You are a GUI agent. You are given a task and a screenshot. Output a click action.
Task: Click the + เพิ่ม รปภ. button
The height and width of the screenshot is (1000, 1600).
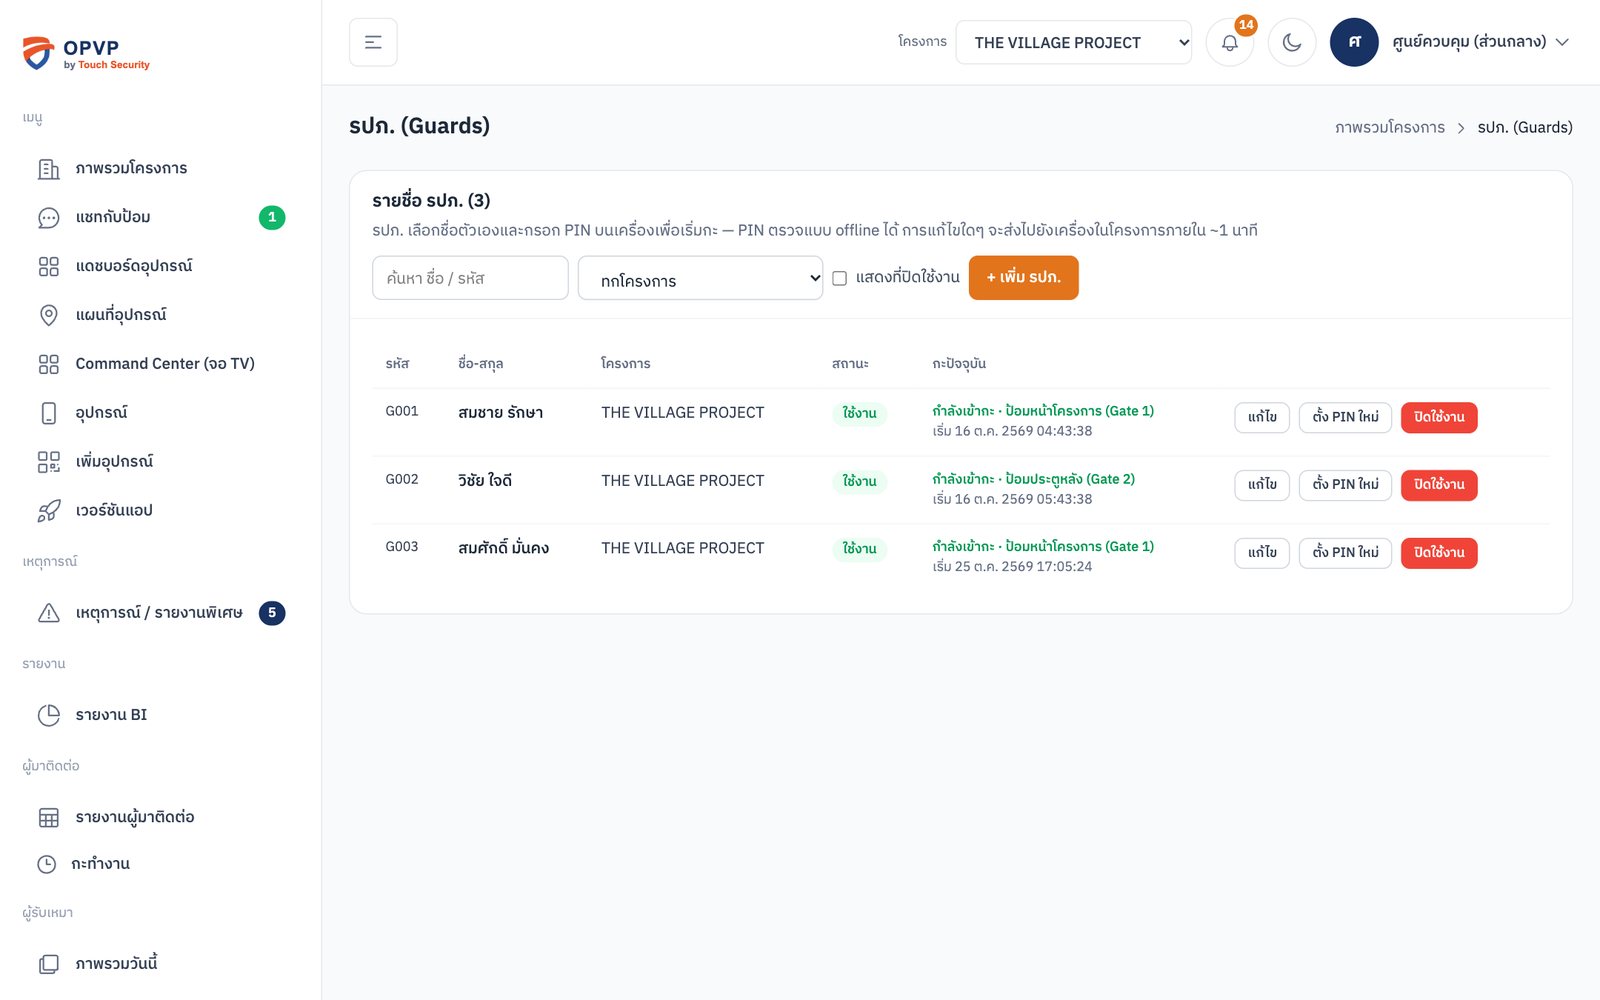1023,277
